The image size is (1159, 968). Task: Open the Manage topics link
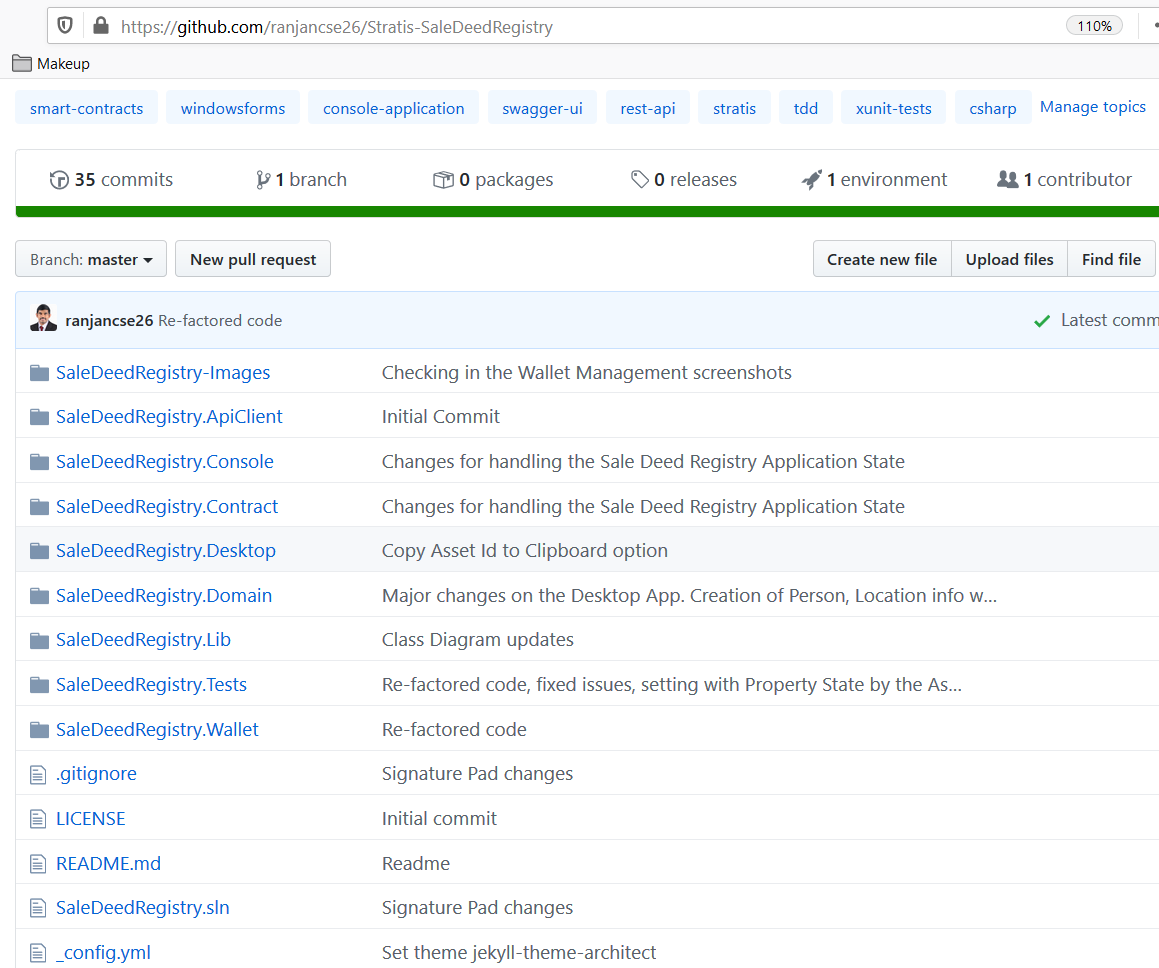click(1092, 107)
